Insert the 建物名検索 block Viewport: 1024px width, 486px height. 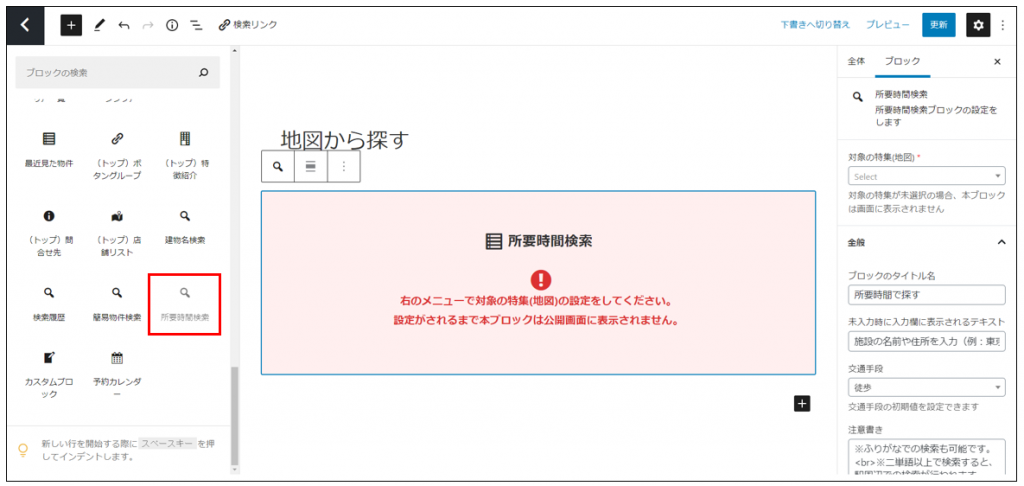(185, 227)
